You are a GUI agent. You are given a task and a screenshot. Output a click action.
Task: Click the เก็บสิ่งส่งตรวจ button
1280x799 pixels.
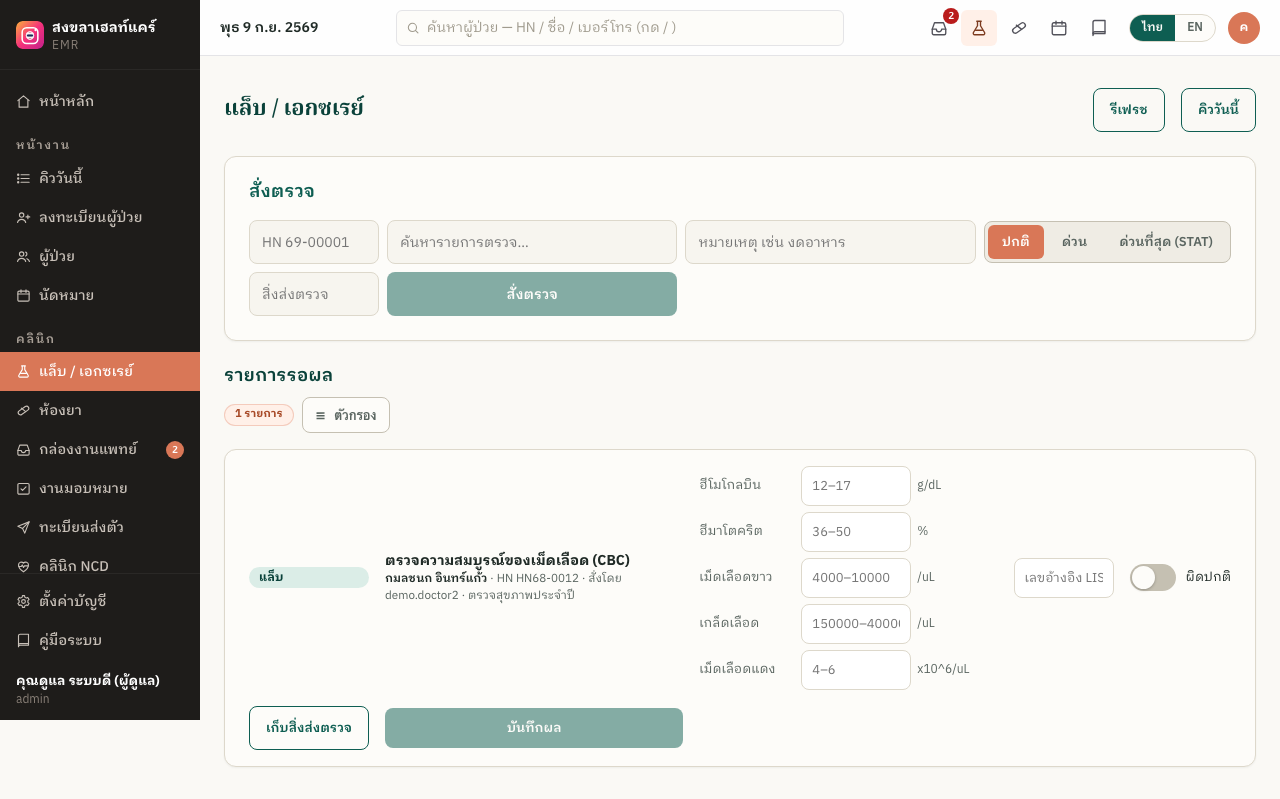point(309,728)
